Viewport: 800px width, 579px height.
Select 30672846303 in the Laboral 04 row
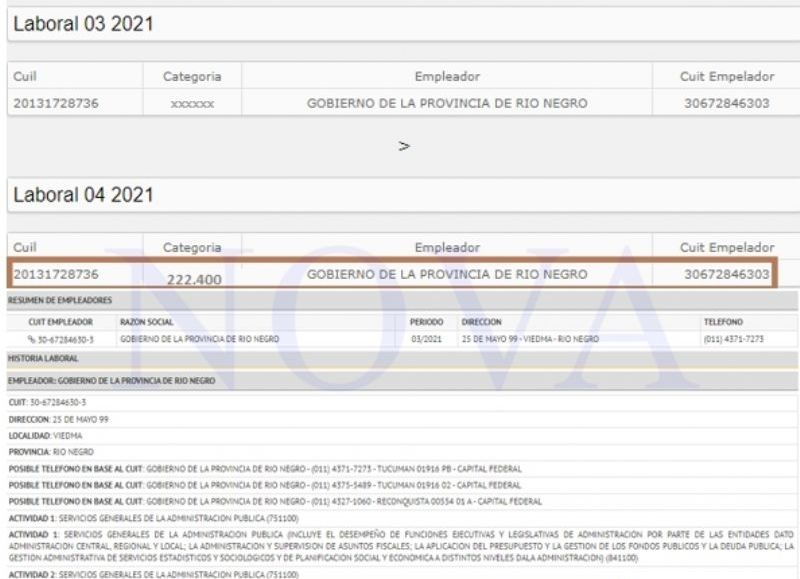pos(727,274)
